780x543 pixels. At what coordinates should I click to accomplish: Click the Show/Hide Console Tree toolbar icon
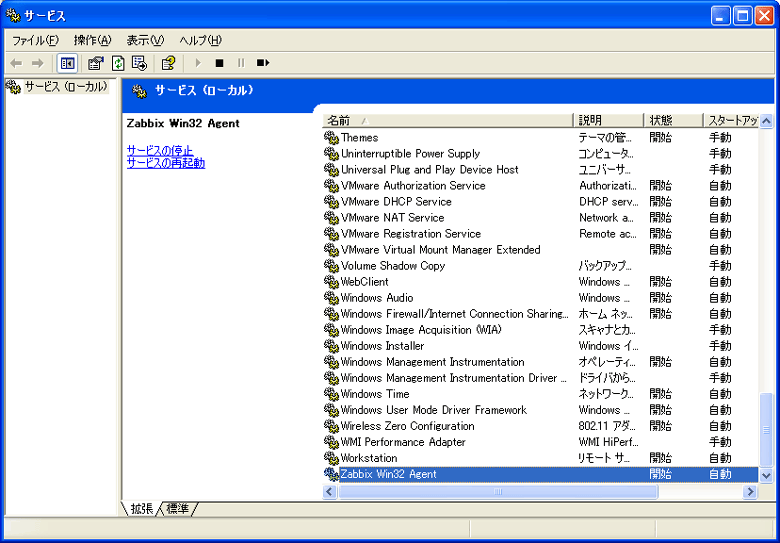point(67,63)
